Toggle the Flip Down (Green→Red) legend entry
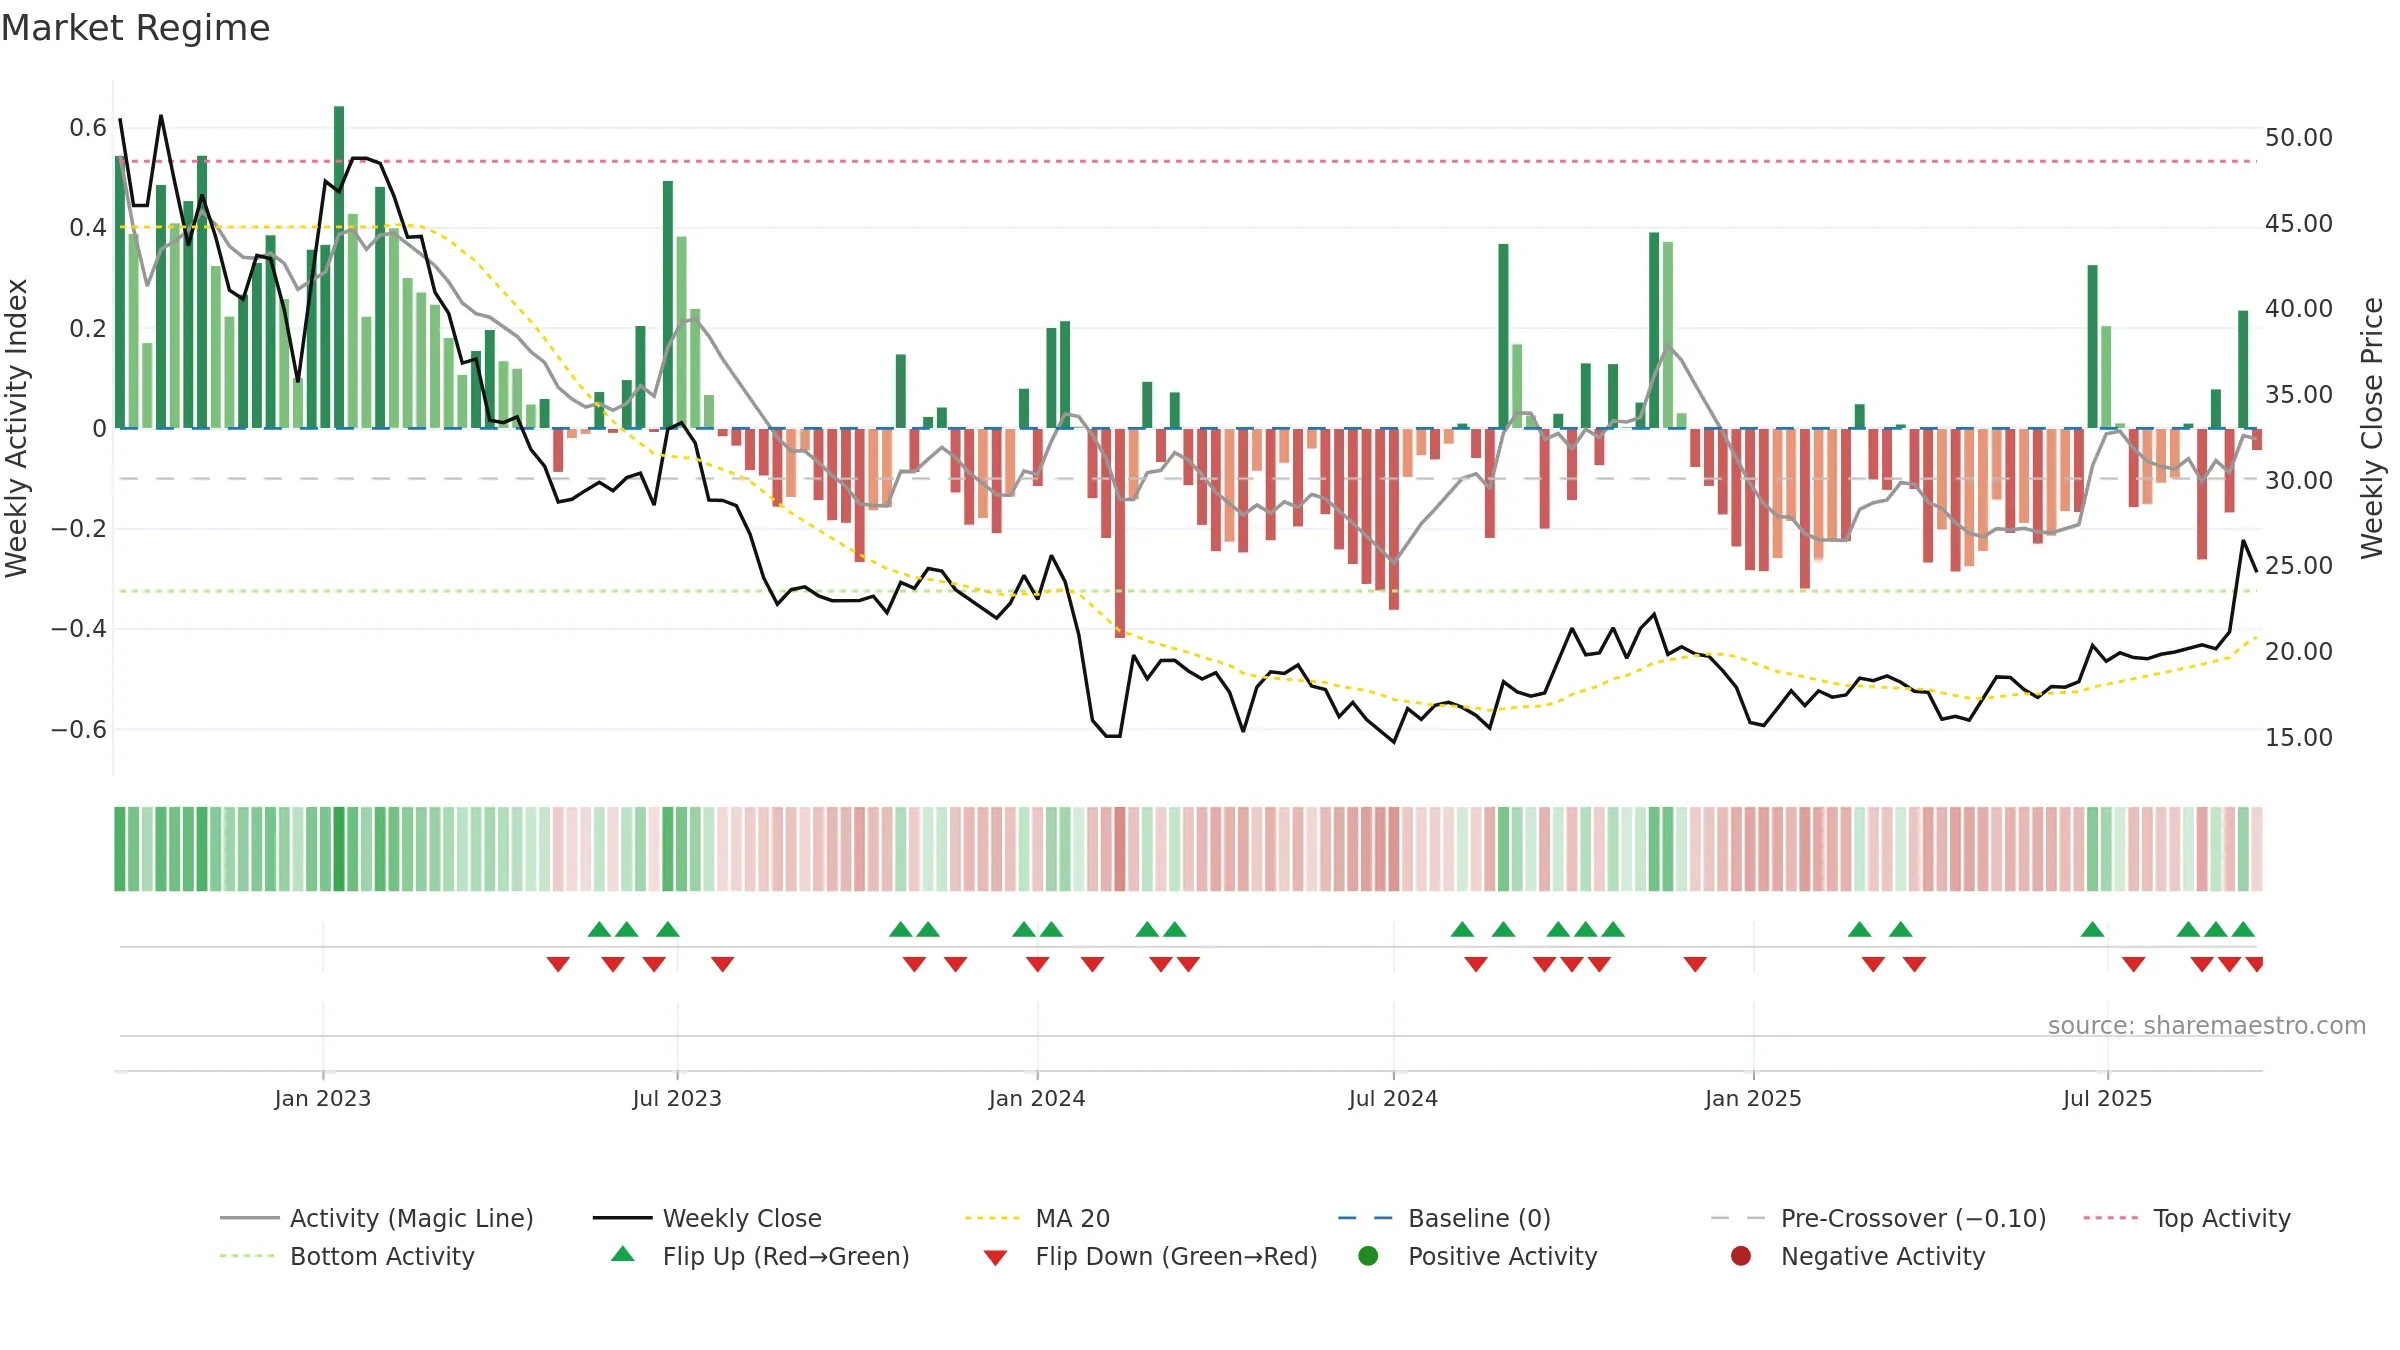The width and height of the screenshot is (2400, 1350). click(1150, 1256)
